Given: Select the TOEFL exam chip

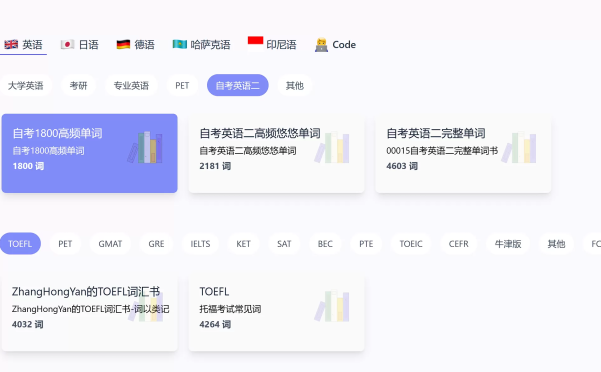Looking at the screenshot, I should 20,244.
